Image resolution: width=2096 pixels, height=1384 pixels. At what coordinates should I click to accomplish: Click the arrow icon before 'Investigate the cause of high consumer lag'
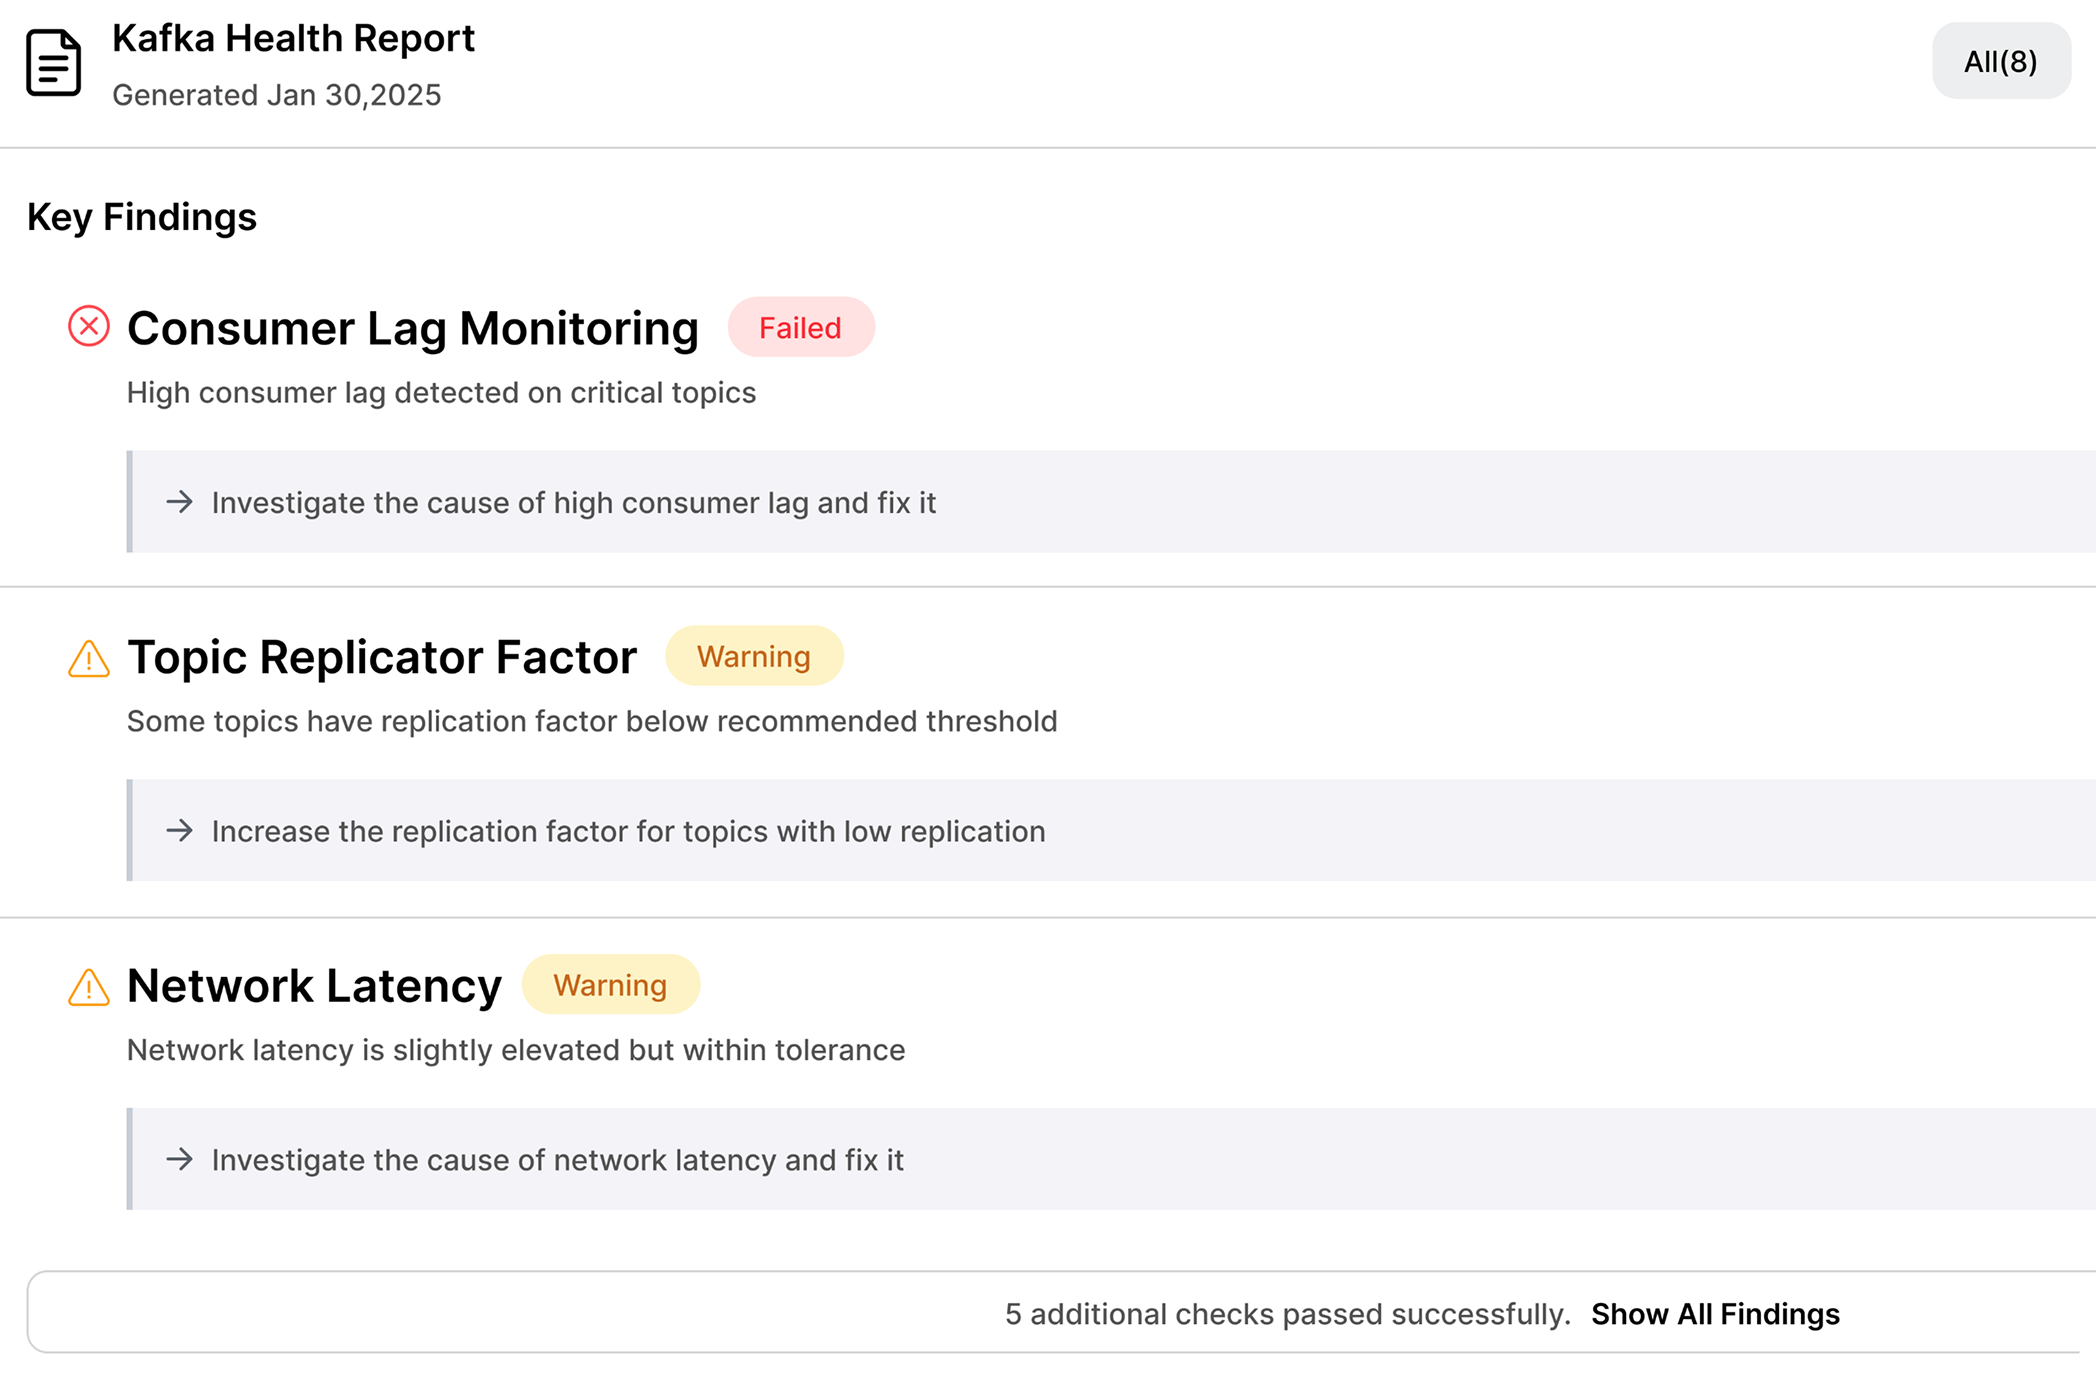tap(180, 501)
